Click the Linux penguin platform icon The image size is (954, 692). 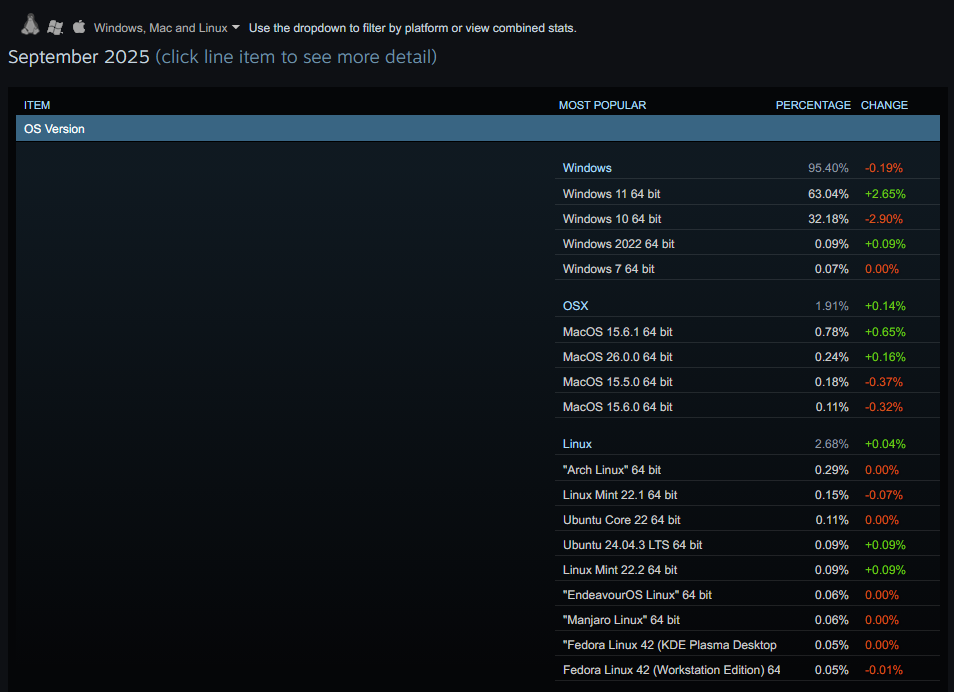click(30, 24)
